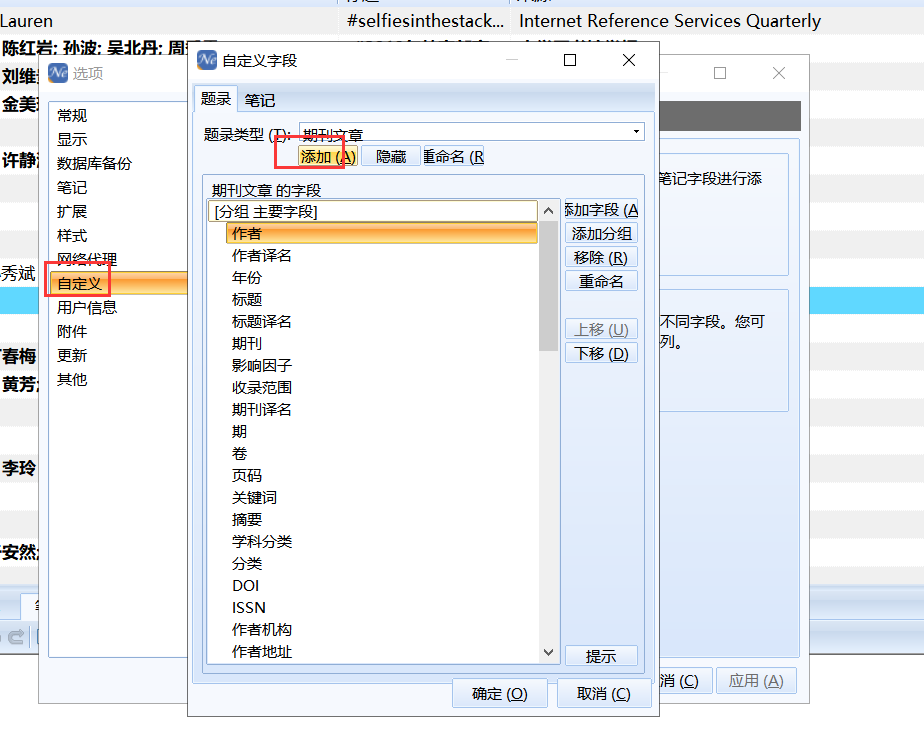Select the 作者机构 field
The height and width of the screenshot is (742, 924).
click(262, 629)
